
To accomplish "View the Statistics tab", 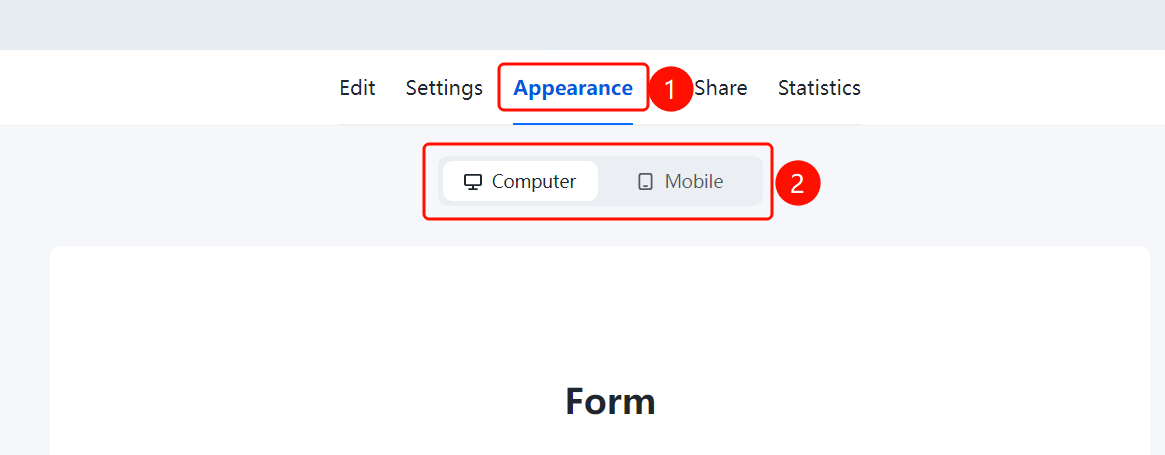I will [x=820, y=88].
